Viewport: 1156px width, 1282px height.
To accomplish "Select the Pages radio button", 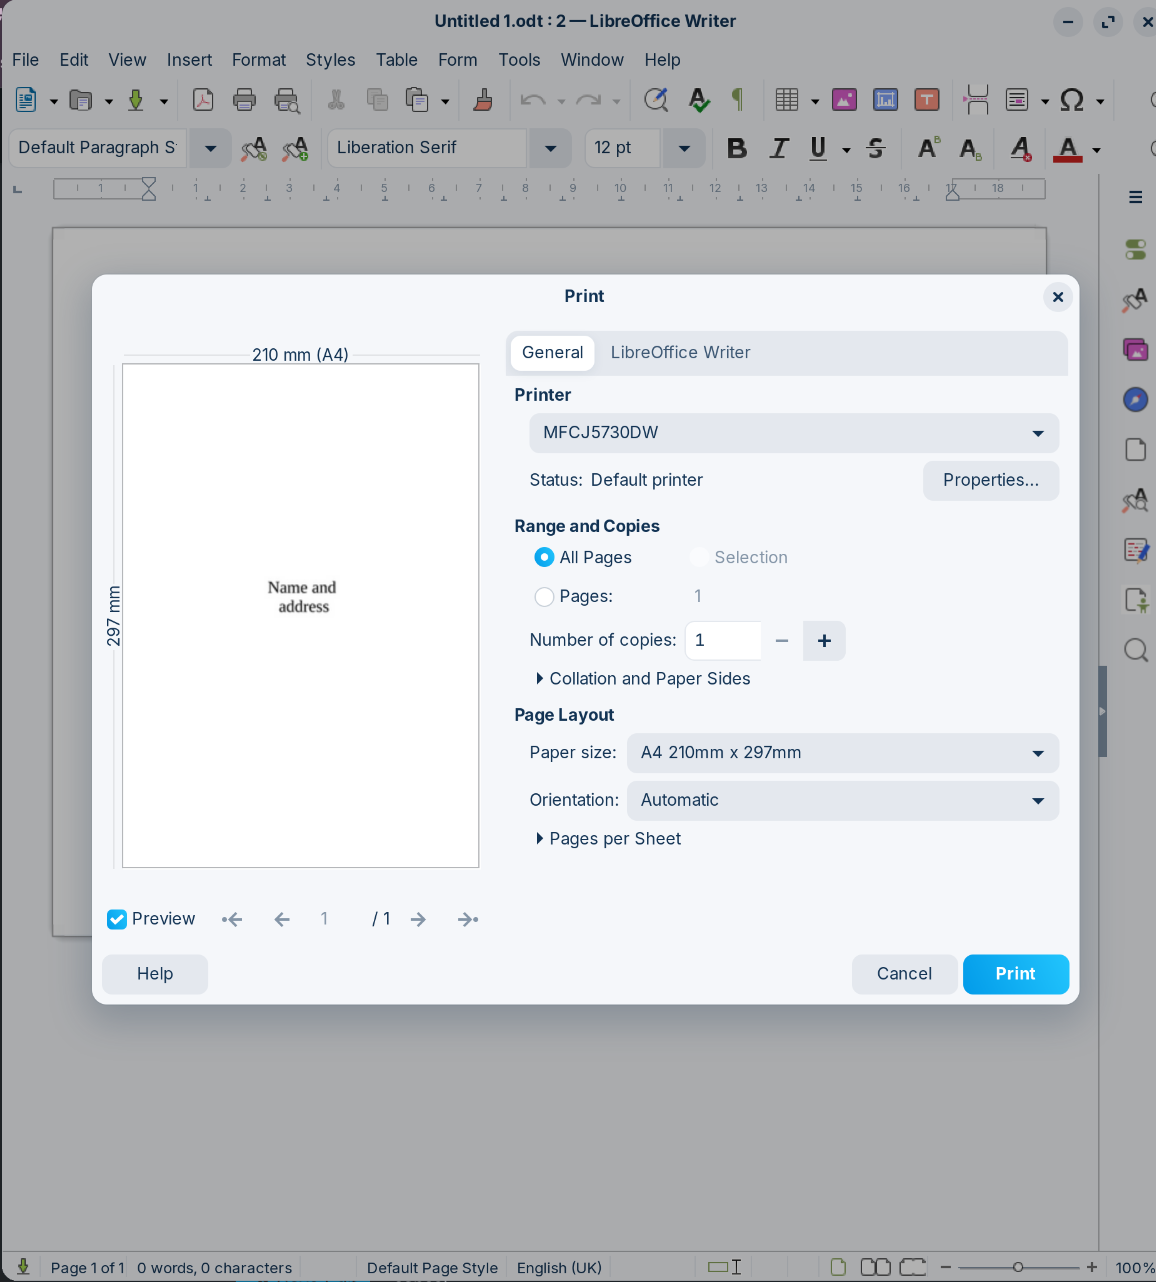I will click(544, 597).
